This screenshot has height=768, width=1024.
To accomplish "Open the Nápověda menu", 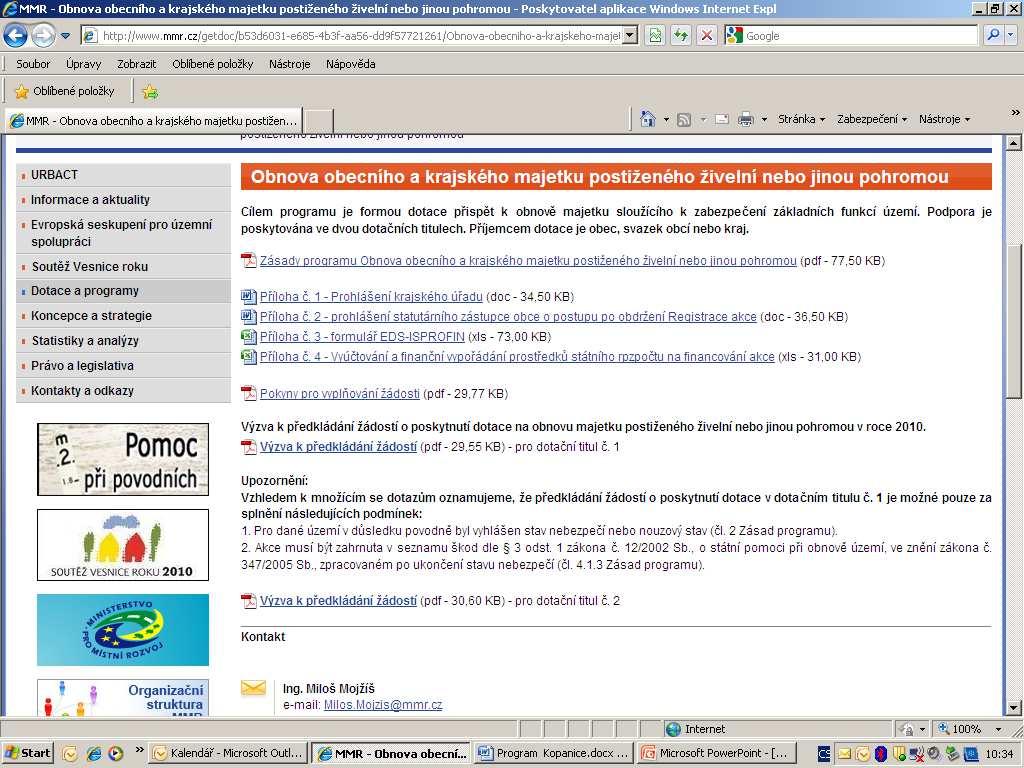I will coord(351,64).
